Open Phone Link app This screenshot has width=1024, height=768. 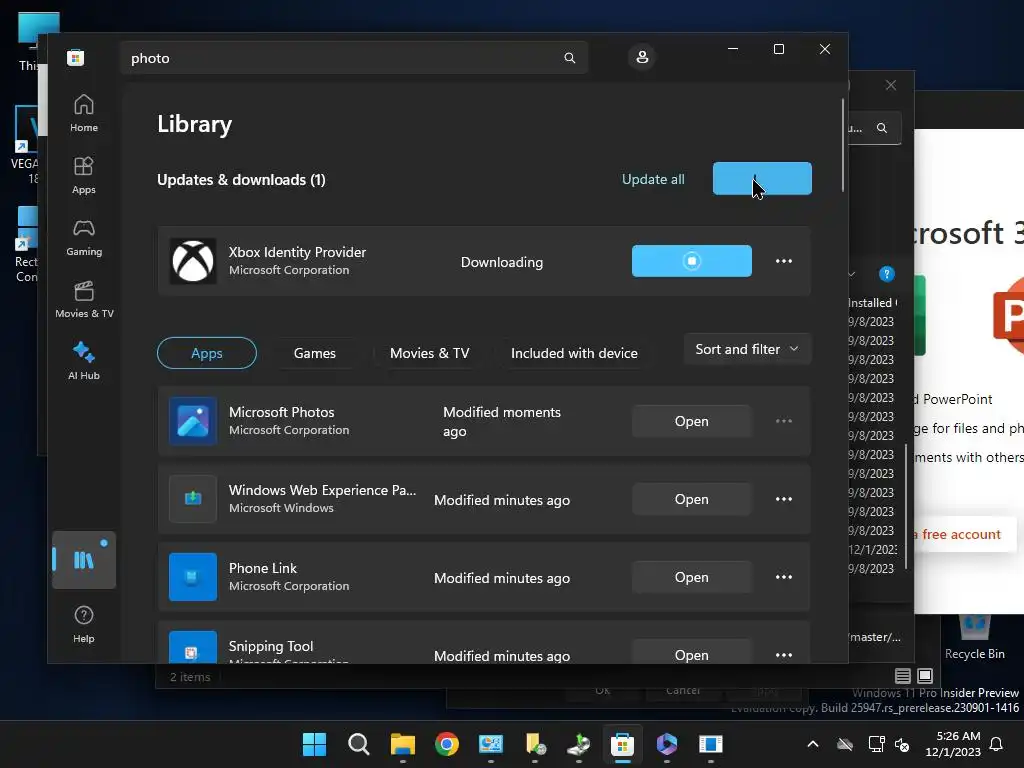(x=692, y=577)
